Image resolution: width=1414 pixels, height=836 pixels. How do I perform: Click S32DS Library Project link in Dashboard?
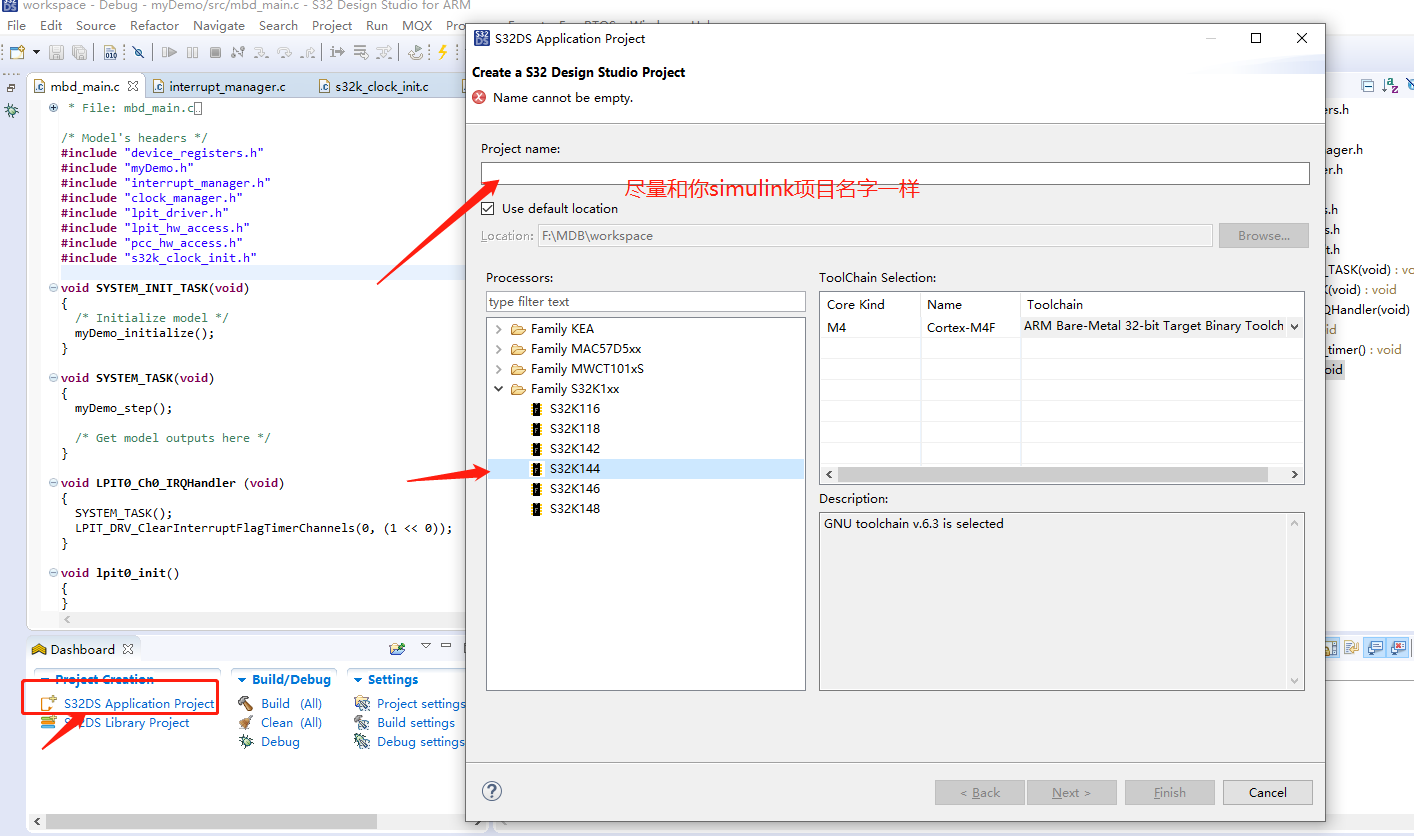pyautogui.click(x=126, y=723)
